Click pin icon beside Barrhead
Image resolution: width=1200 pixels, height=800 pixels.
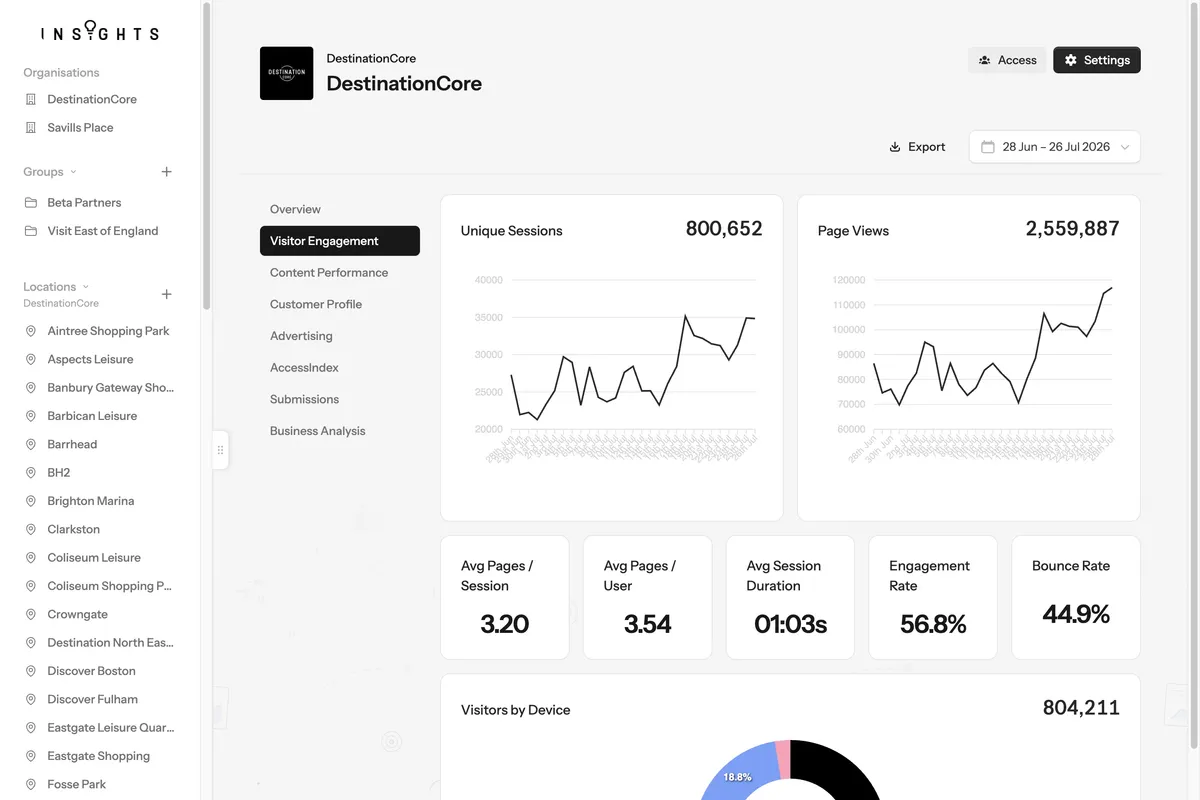[x=31, y=444]
